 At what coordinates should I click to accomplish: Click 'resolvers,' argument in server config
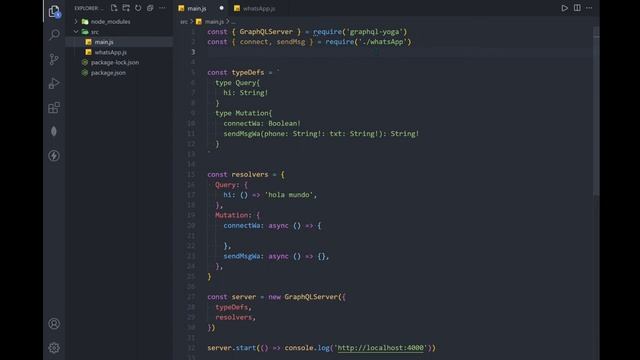coord(236,317)
